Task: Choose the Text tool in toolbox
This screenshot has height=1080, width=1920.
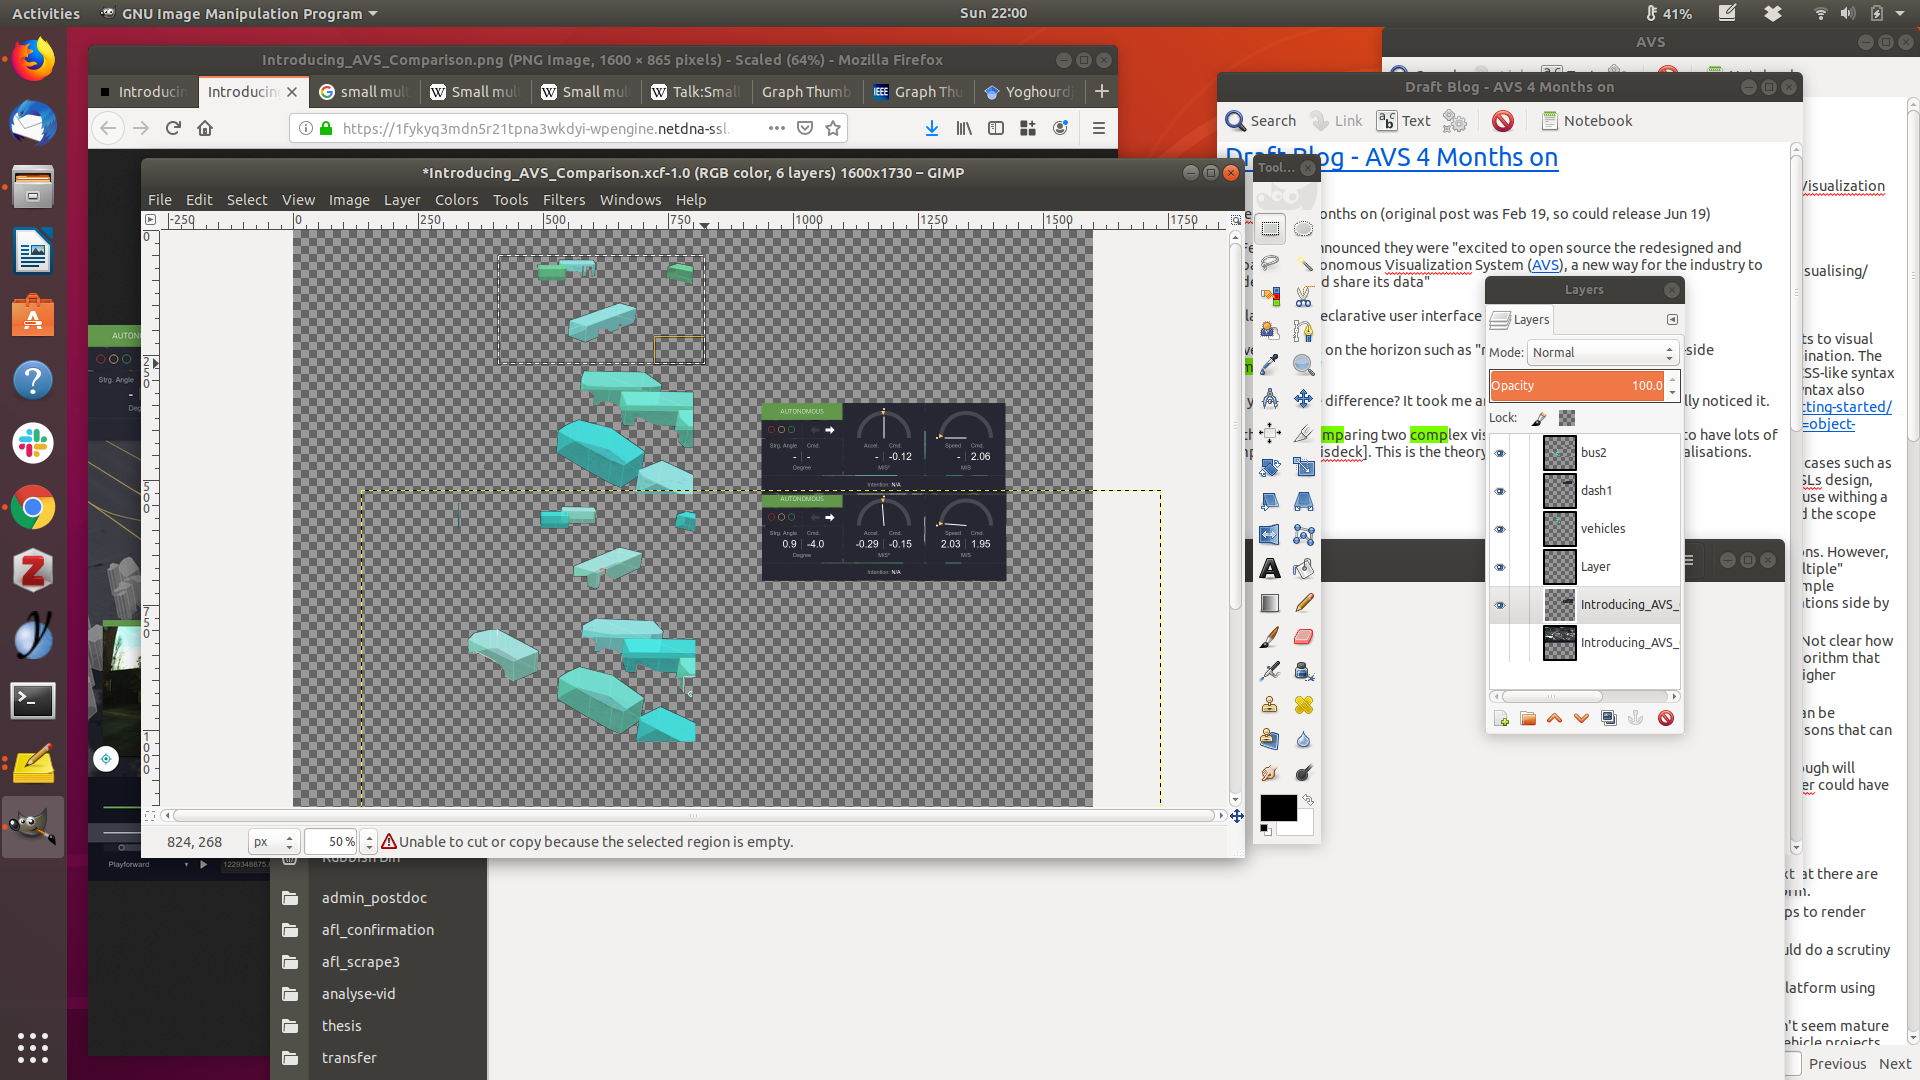Action: 1270,569
